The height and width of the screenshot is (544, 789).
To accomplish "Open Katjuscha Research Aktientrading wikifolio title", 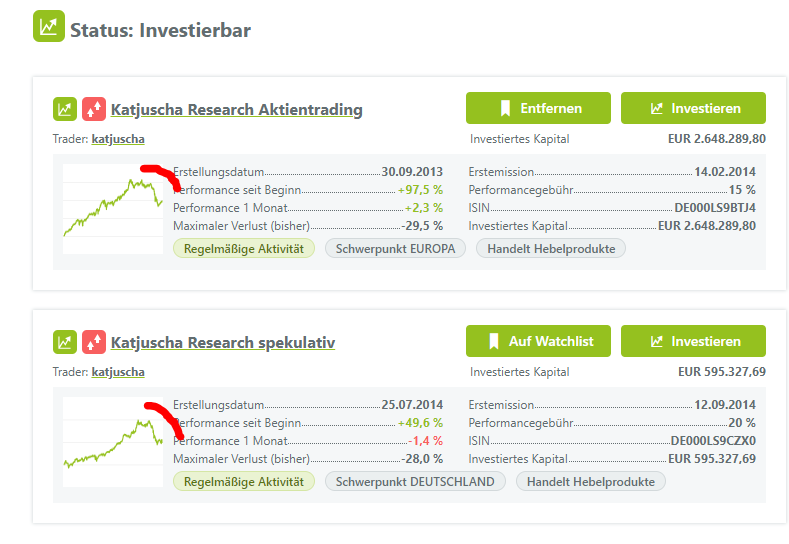I will point(236,109).
